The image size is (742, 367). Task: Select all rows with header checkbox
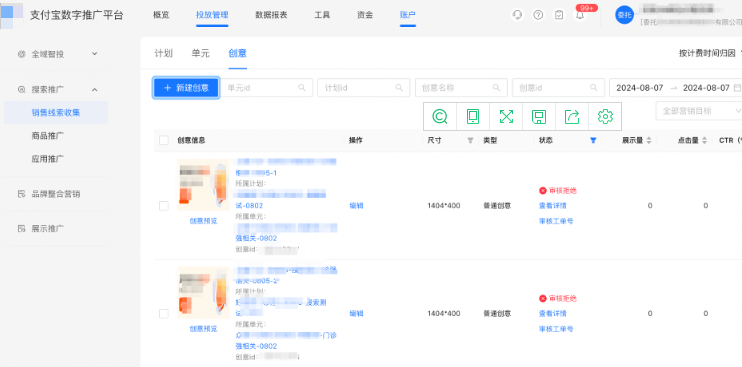pyautogui.click(x=164, y=140)
